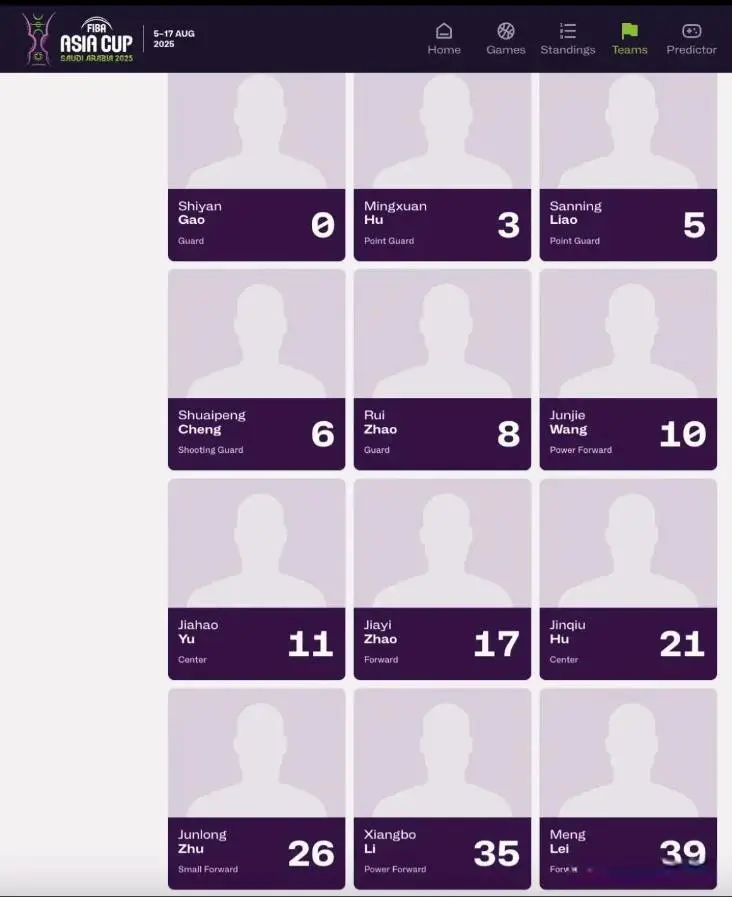View Sanning Liao point guard profile
732x897 pixels.
click(x=628, y=166)
